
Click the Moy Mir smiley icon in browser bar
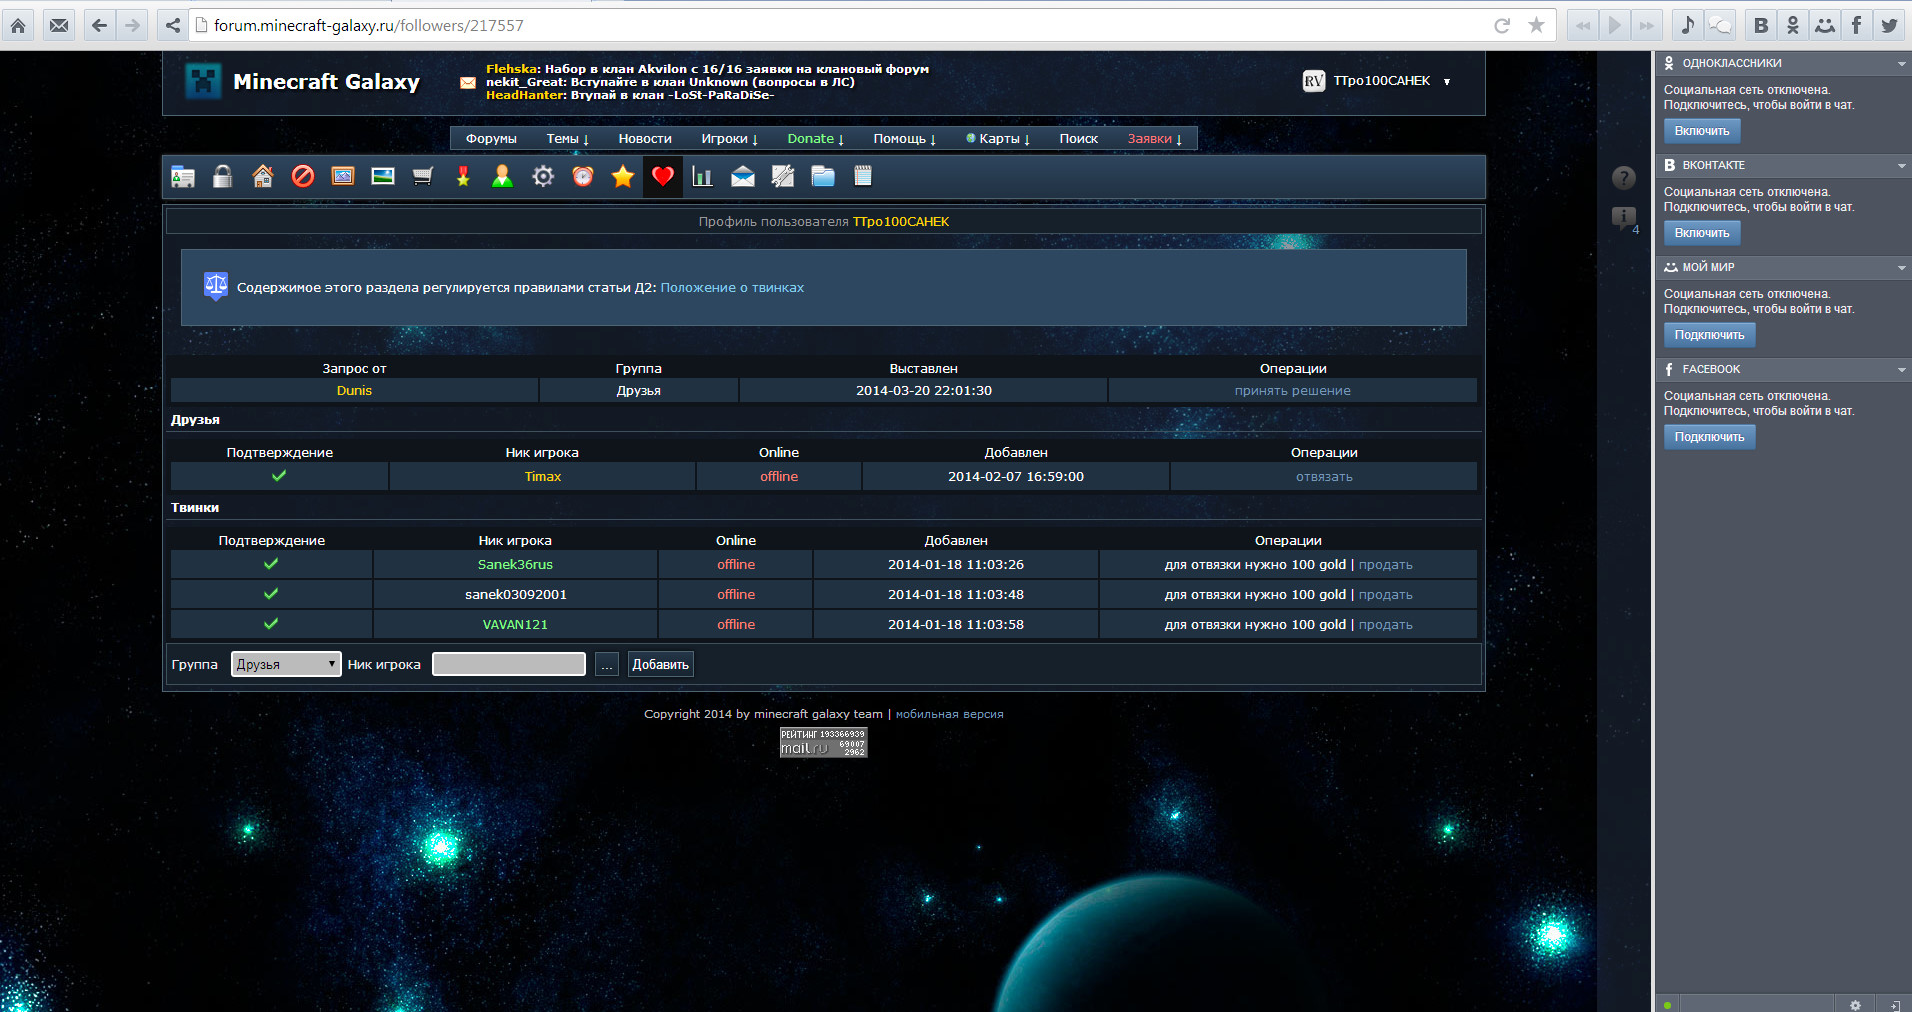(x=1825, y=25)
